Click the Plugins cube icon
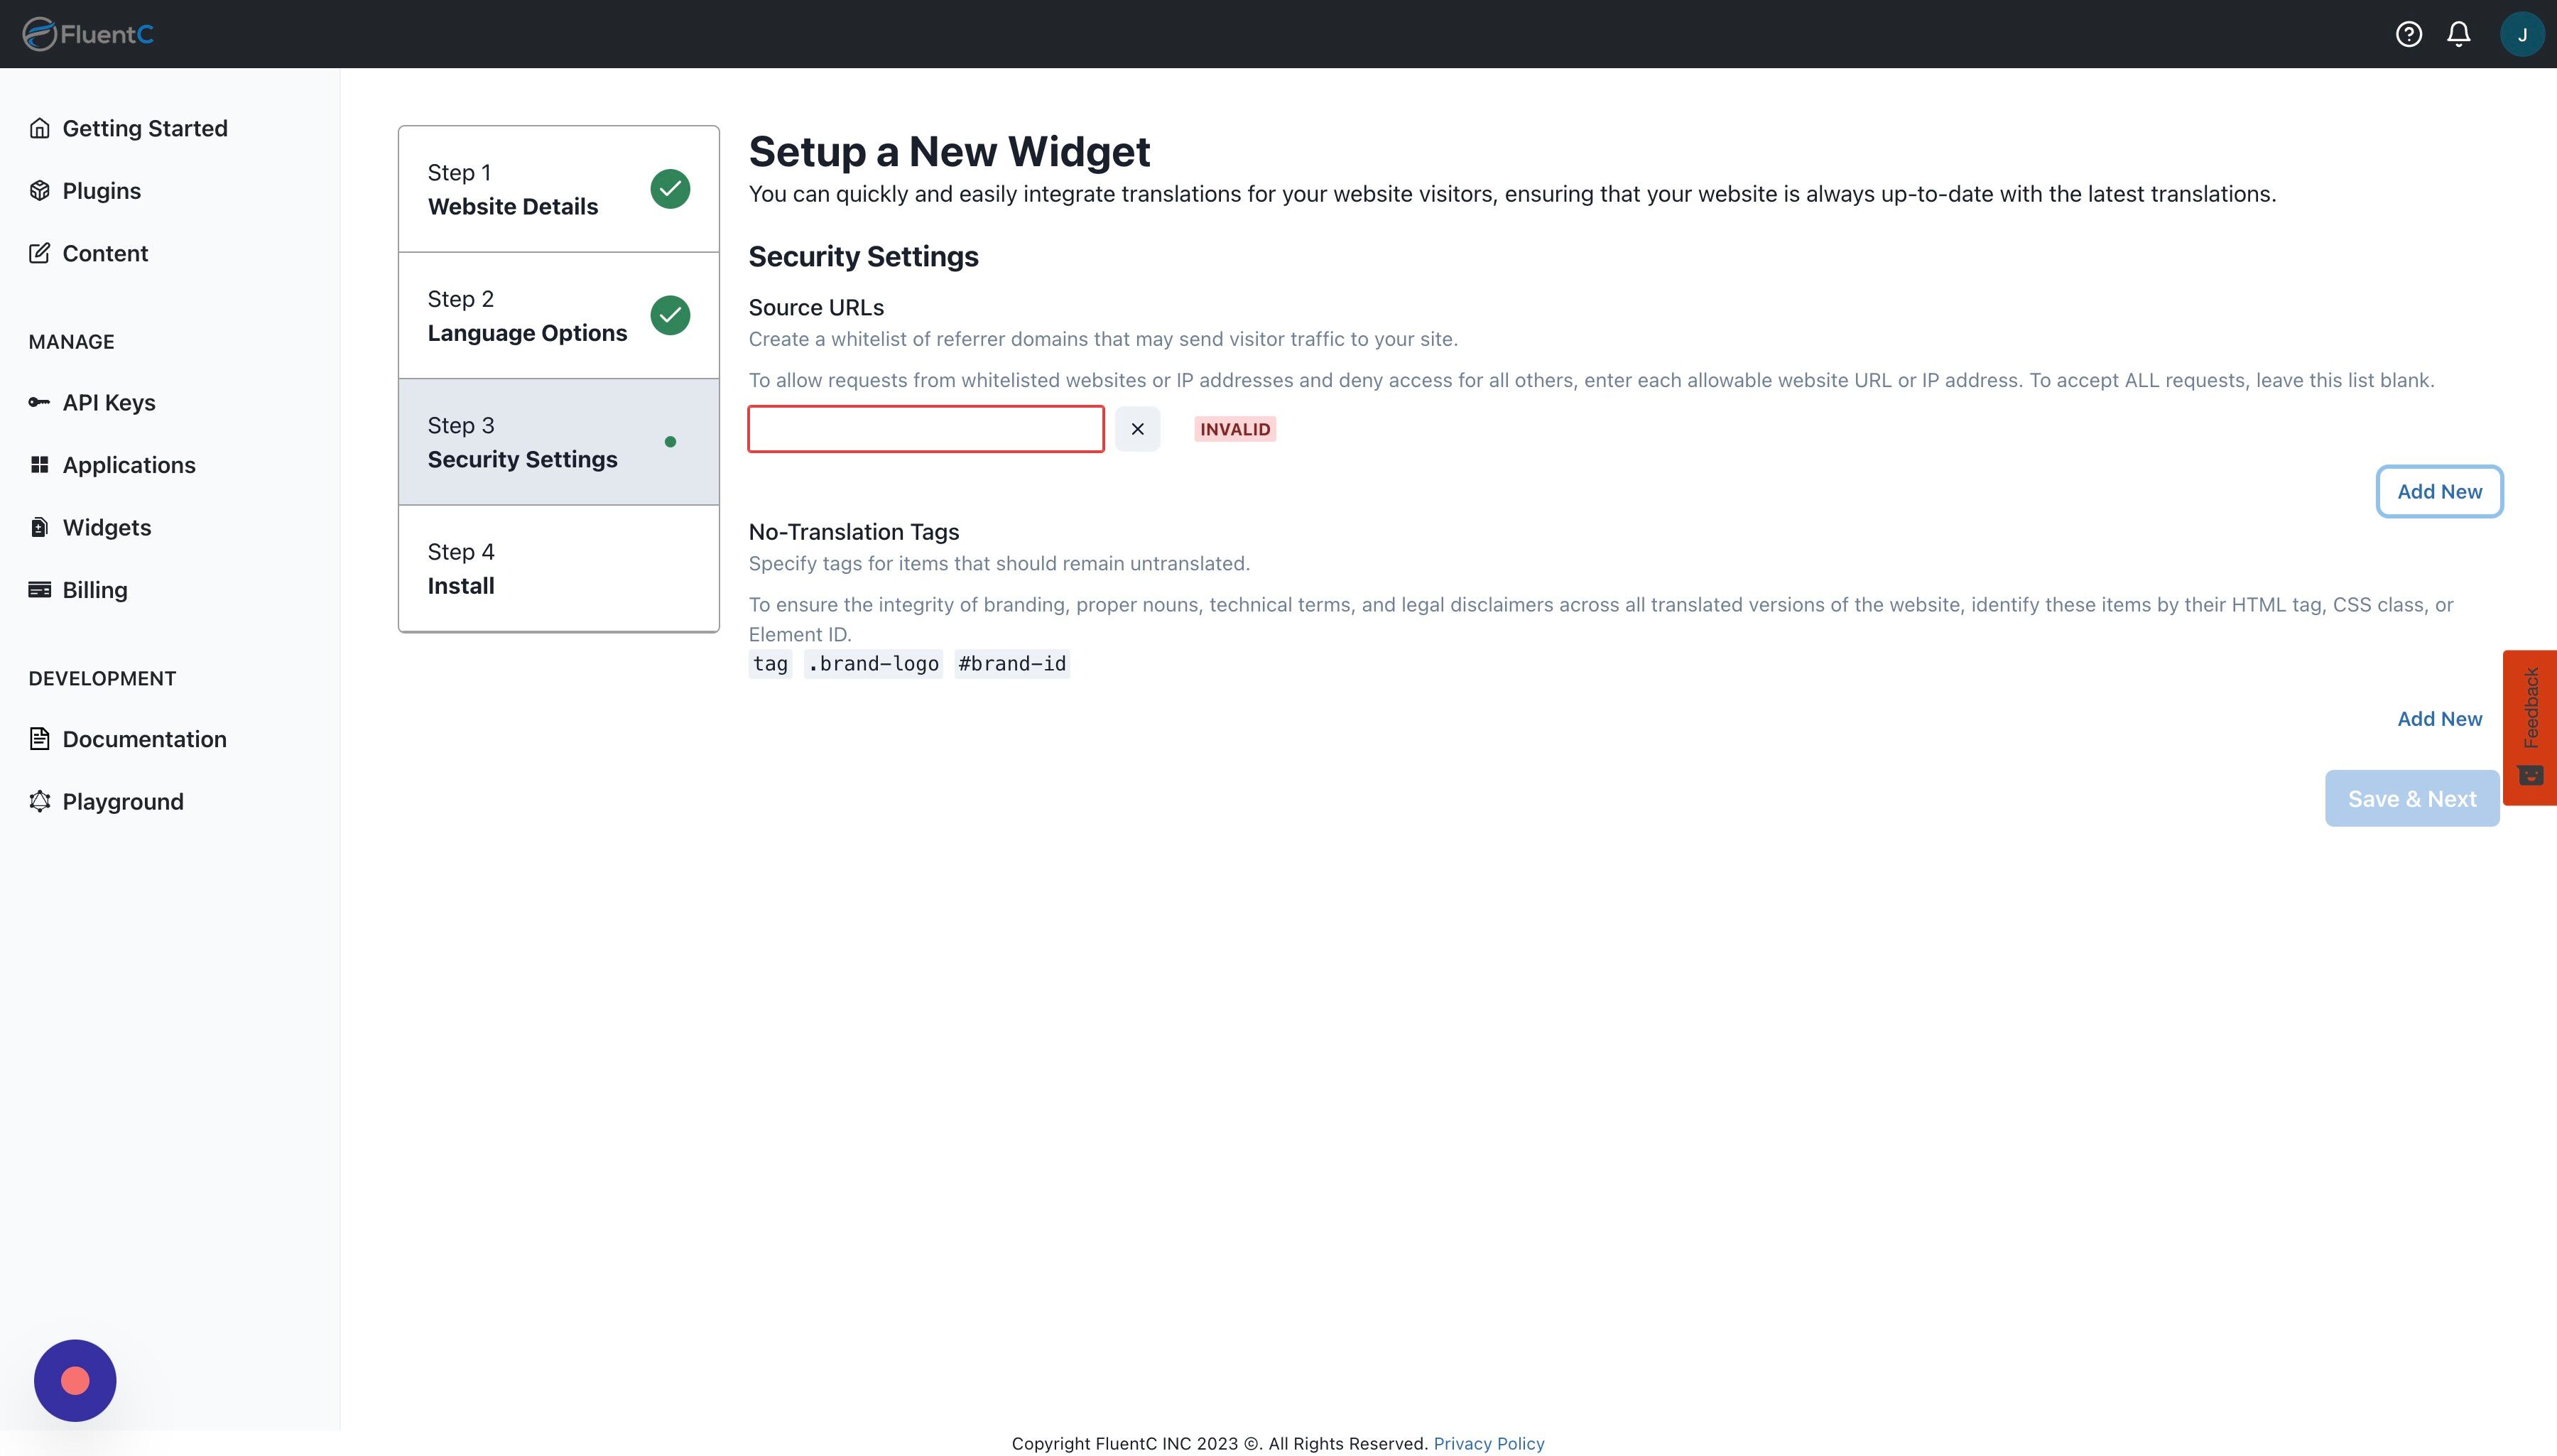The image size is (2557, 1456). click(39, 190)
